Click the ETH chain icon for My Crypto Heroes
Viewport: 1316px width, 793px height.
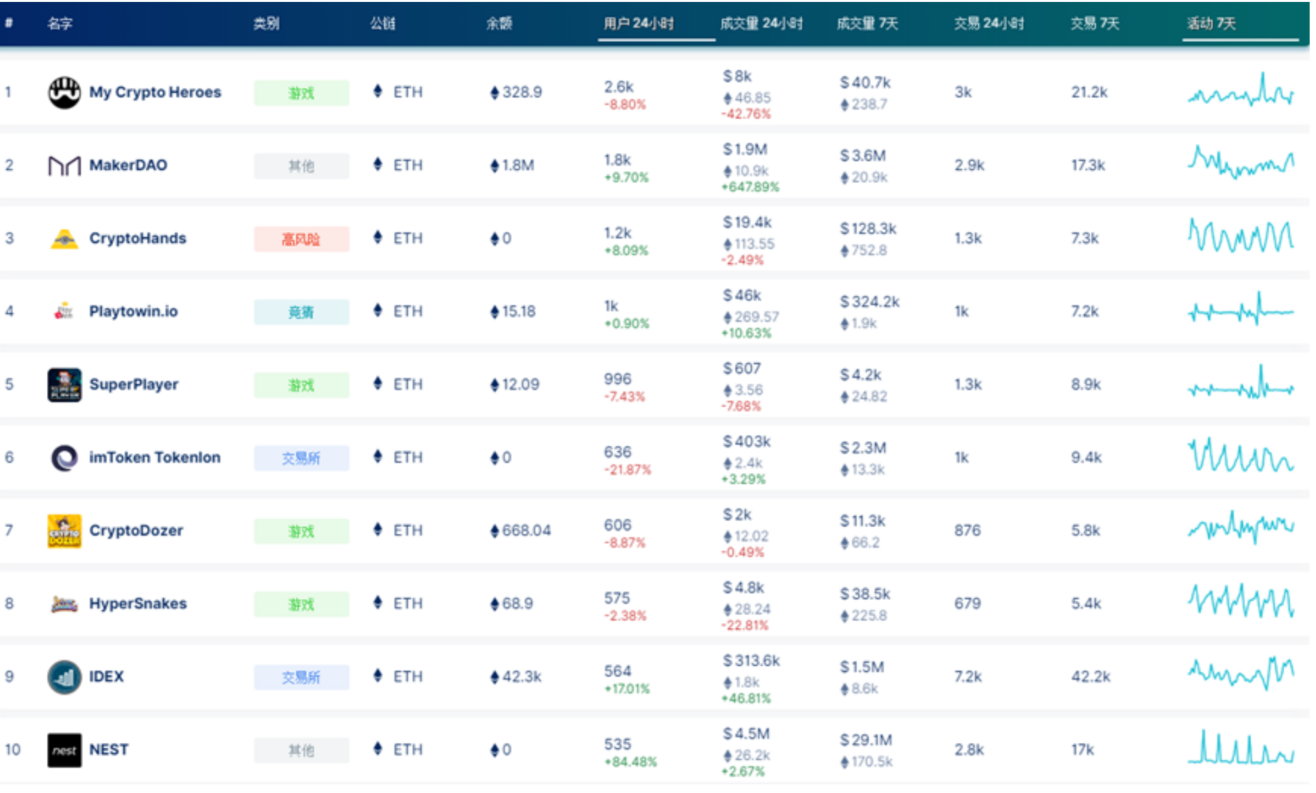(x=378, y=91)
